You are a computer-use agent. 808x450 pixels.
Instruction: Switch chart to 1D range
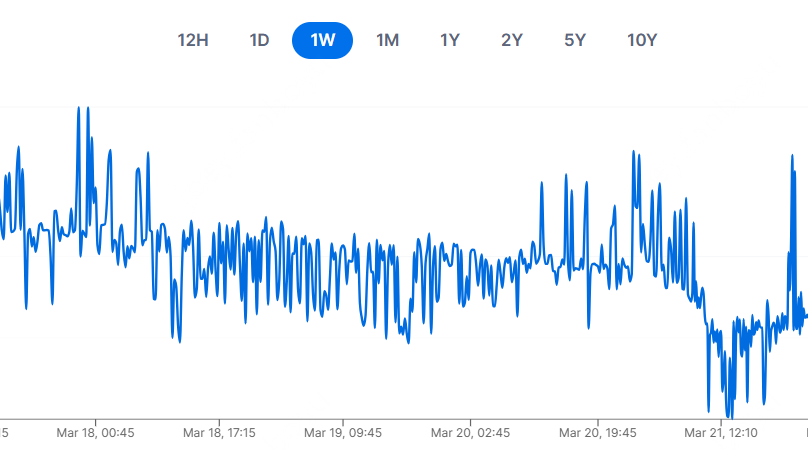tap(259, 40)
